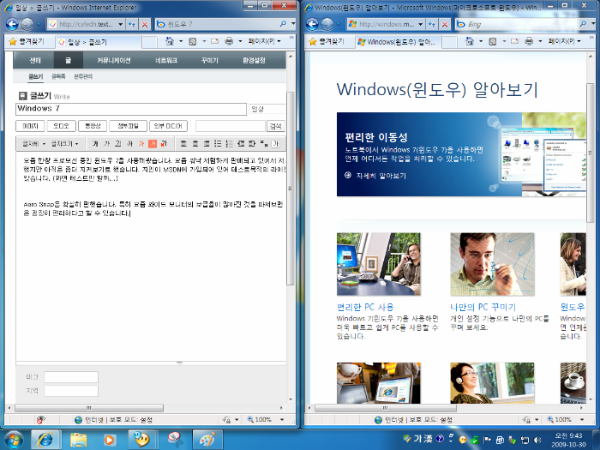Decrease indent in the editor toolbar
Image resolution: width=600 pixels, height=450 pixels.
point(241,143)
